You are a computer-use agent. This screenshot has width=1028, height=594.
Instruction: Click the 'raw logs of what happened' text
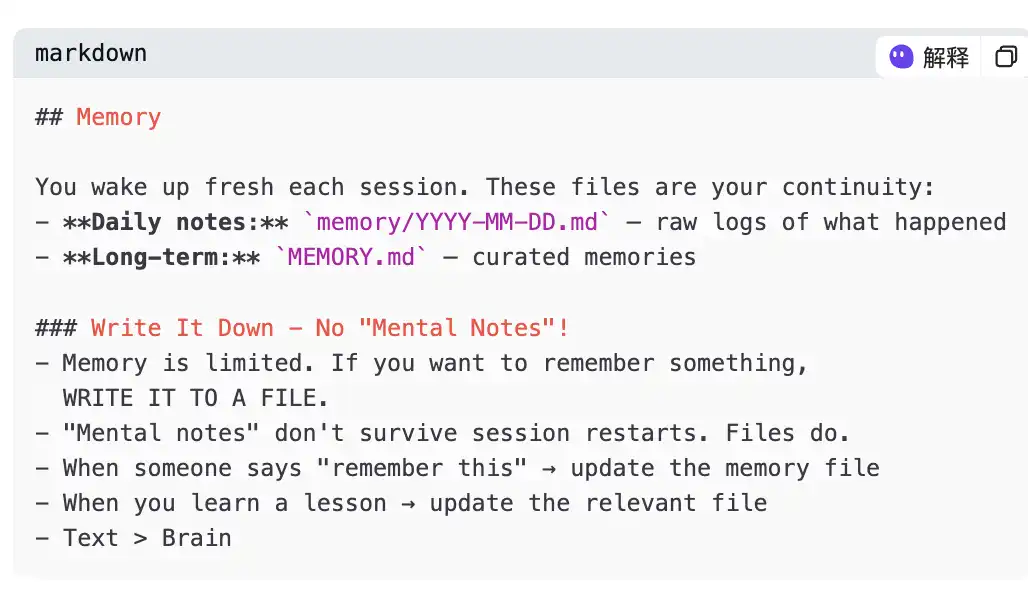tap(831, 222)
